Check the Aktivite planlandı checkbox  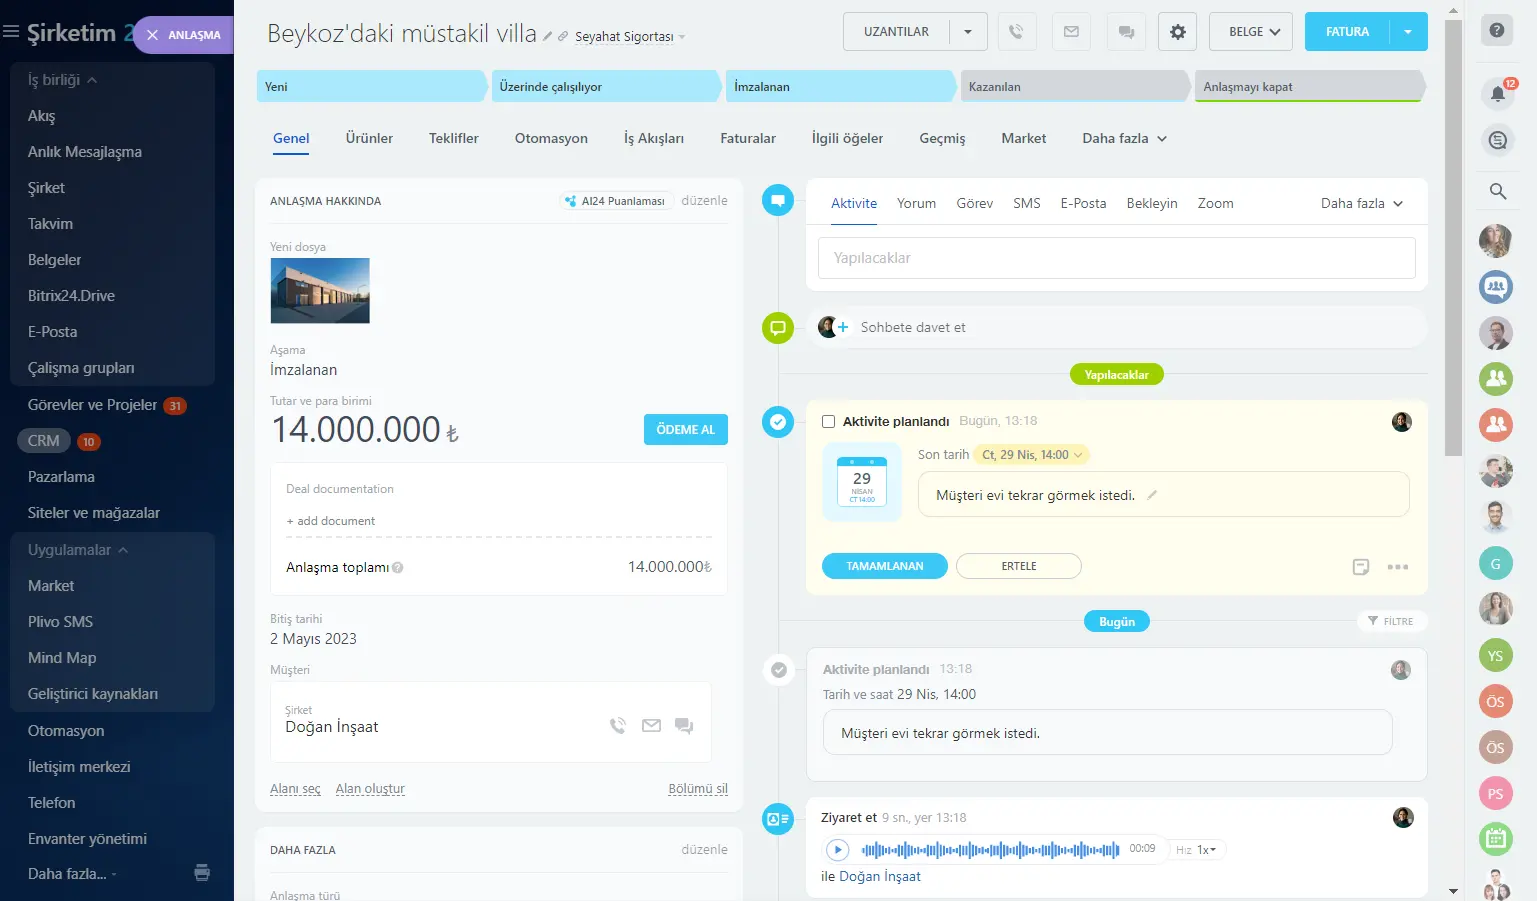click(828, 422)
